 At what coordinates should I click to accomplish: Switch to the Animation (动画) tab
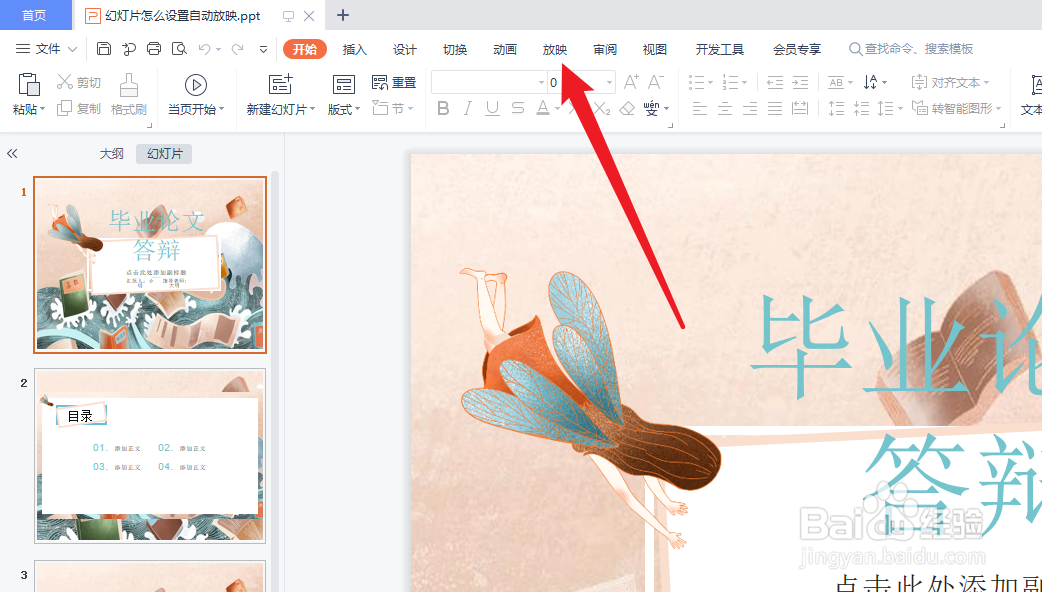pyautogui.click(x=505, y=49)
